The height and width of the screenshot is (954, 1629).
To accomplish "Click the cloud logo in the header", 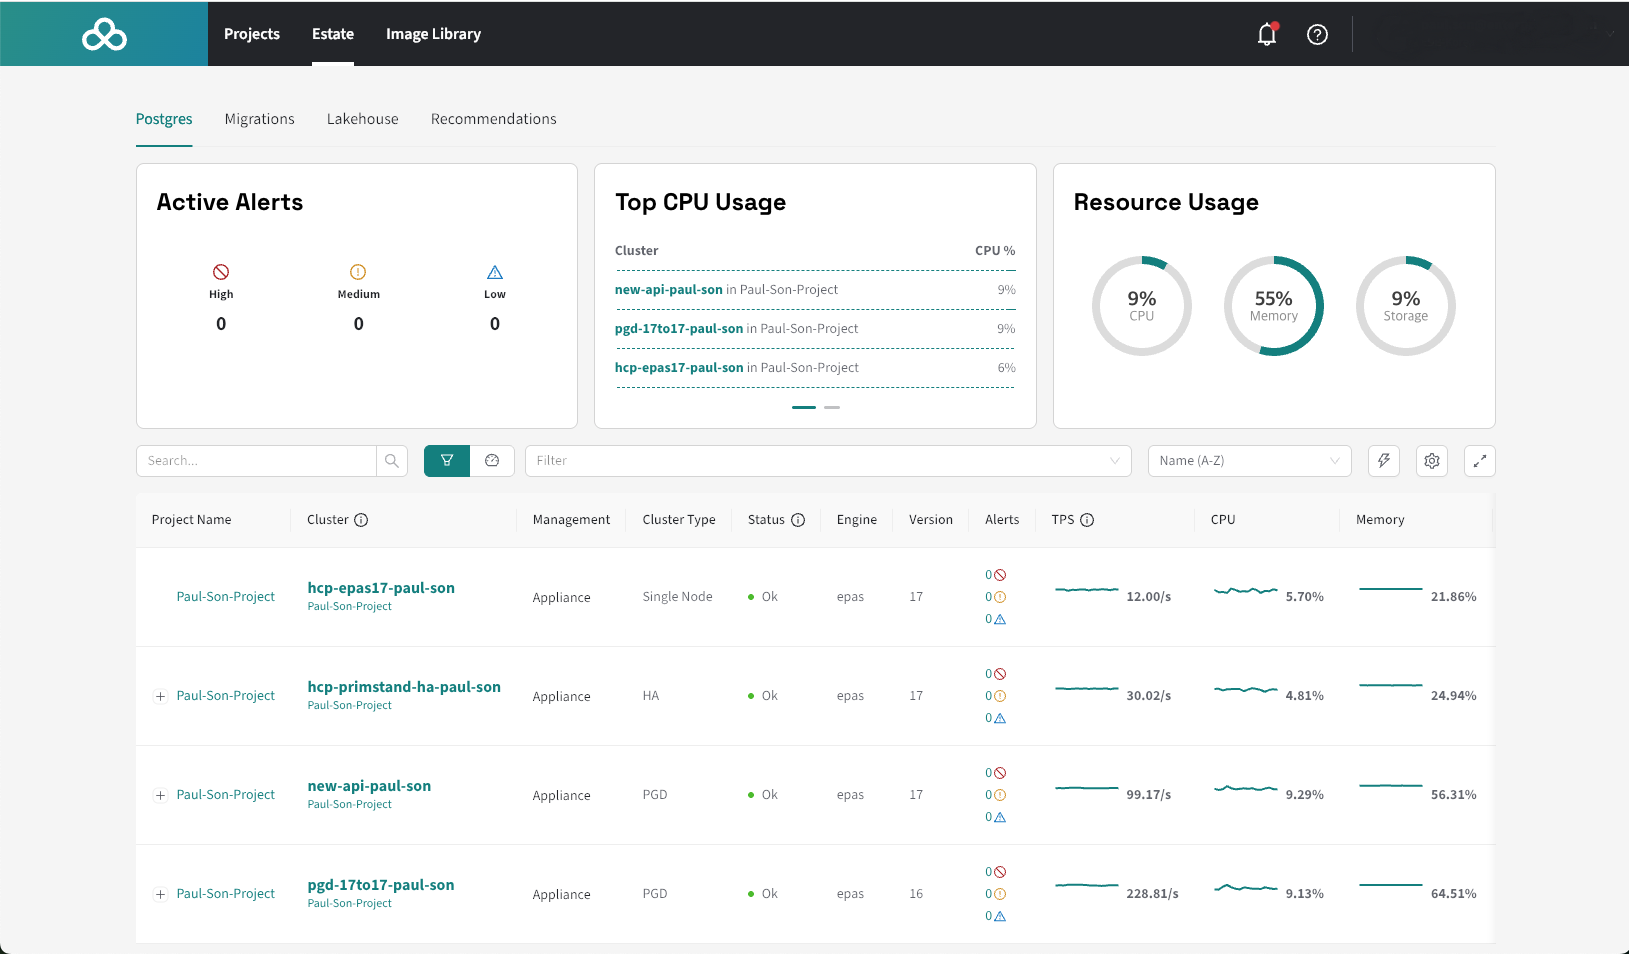I will (x=104, y=35).
